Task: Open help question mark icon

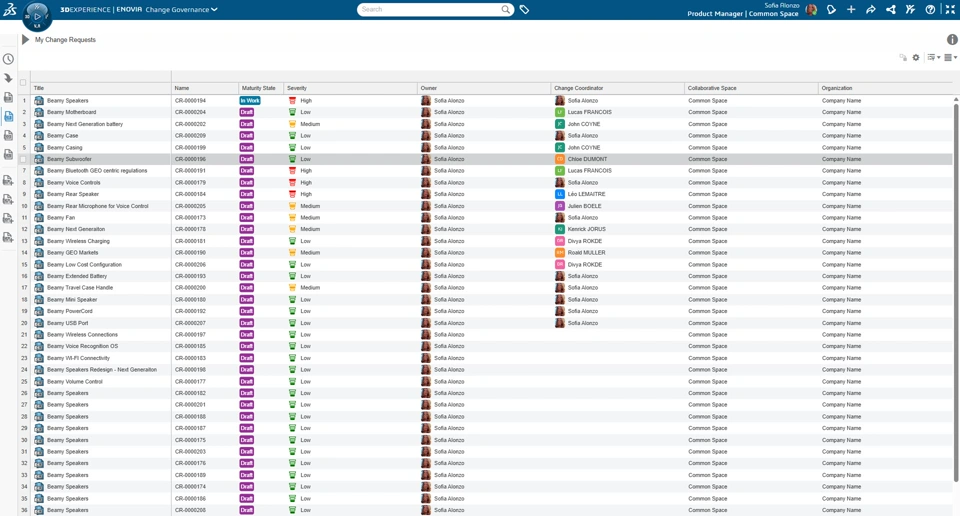Action: pos(931,9)
